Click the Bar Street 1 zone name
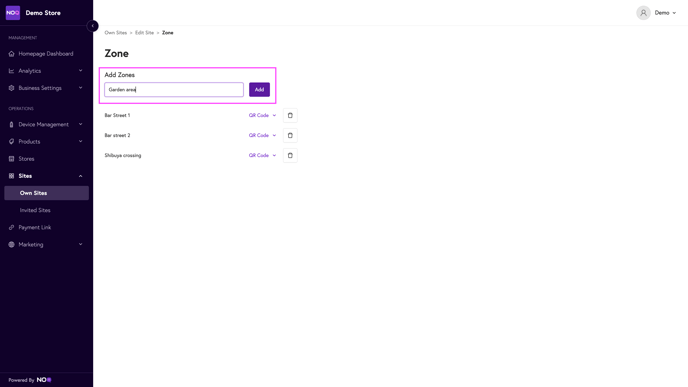The height and width of the screenshot is (387, 688). pyautogui.click(x=117, y=115)
